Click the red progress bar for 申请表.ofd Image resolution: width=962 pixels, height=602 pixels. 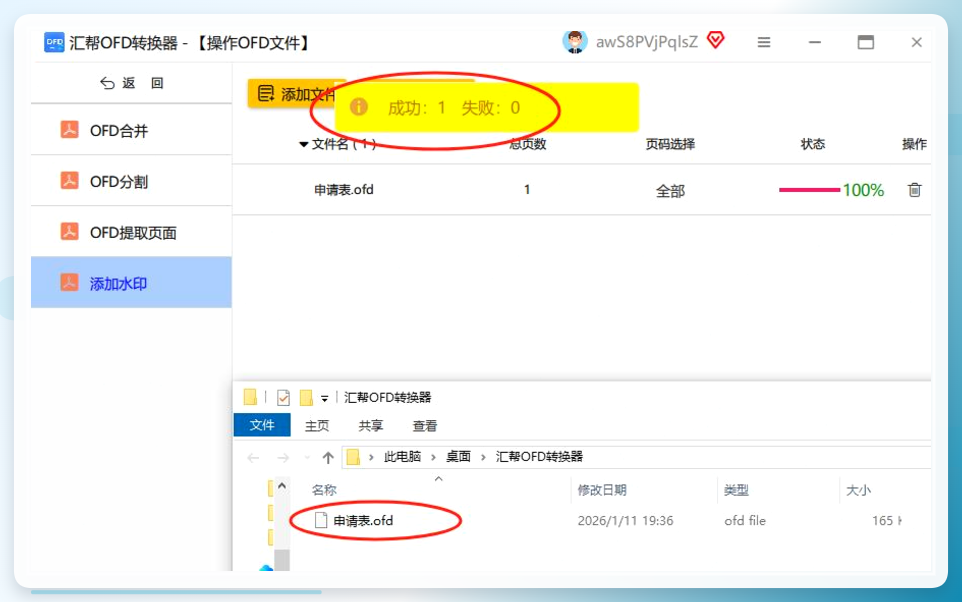[x=809, y=190]
